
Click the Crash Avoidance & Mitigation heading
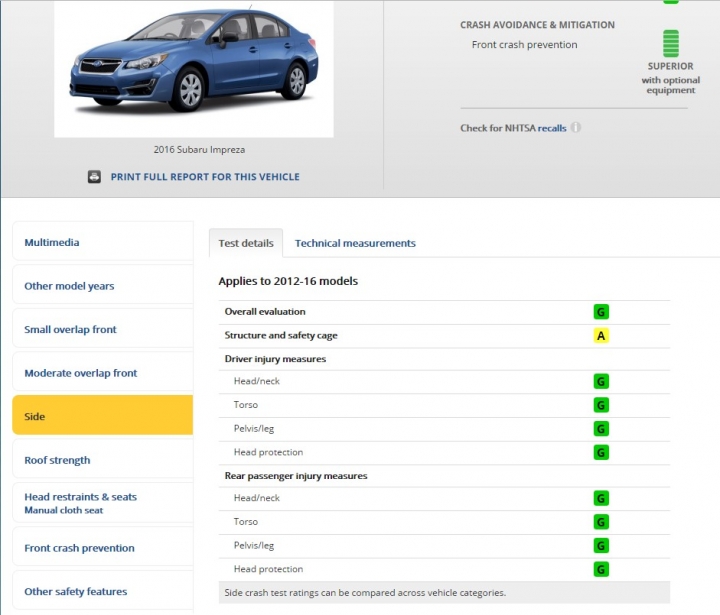[x=537, y=25]
